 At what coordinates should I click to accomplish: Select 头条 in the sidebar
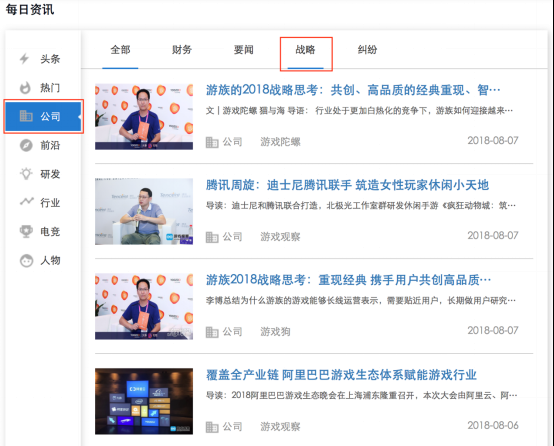pos(50,59)
